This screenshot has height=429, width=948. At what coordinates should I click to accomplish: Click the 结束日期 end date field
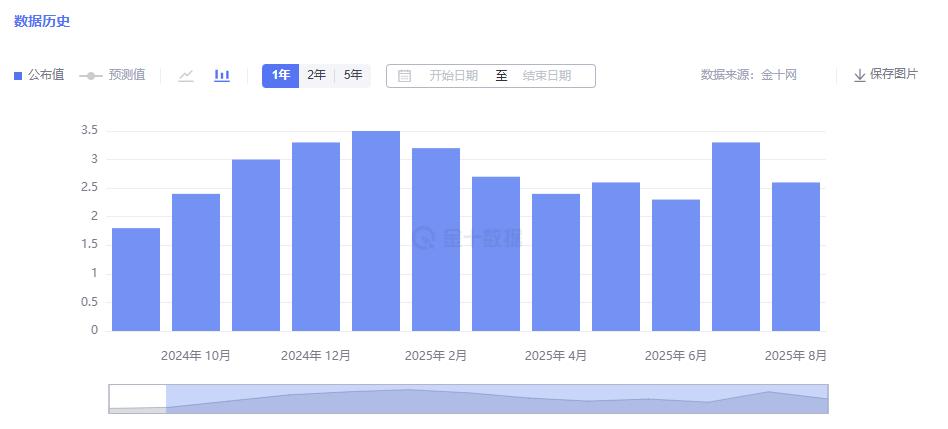547,76
